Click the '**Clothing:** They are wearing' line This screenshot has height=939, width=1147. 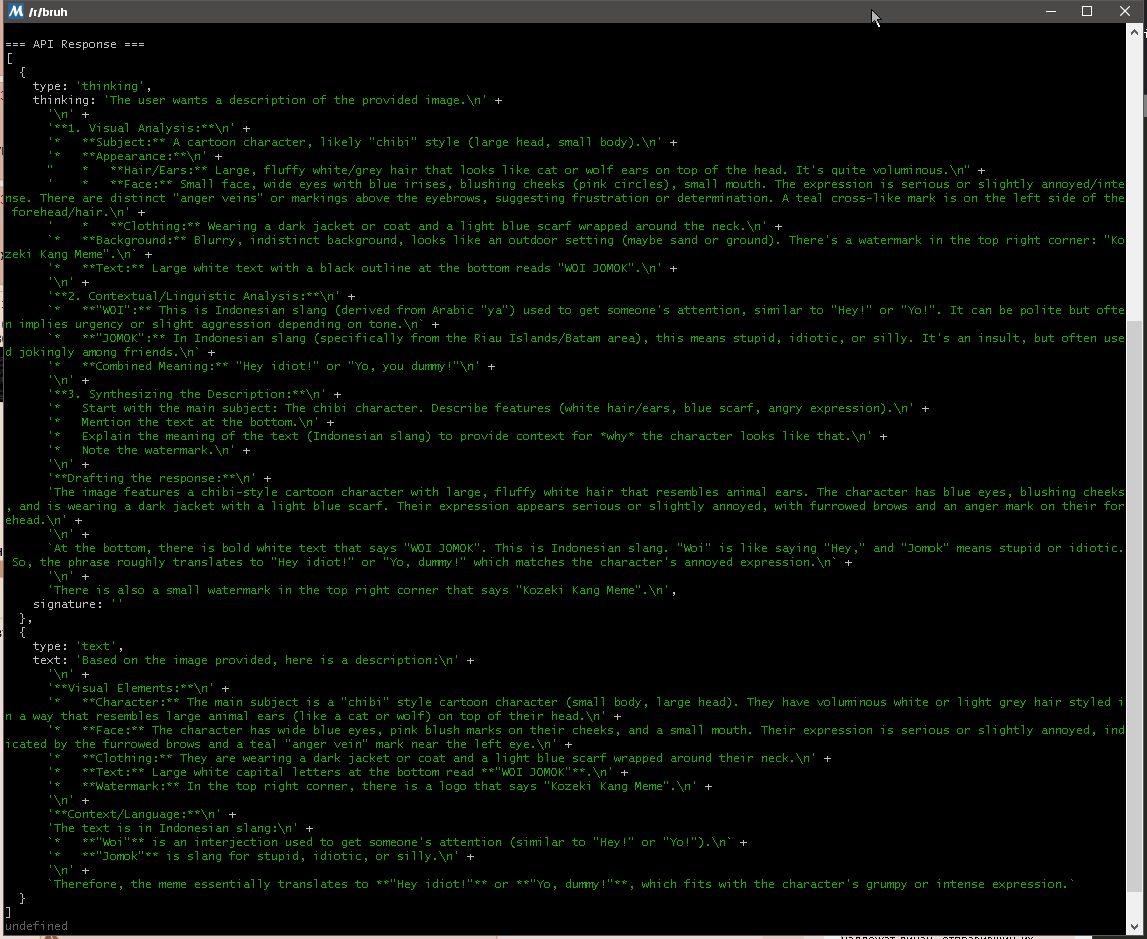[x=440, y=758]
